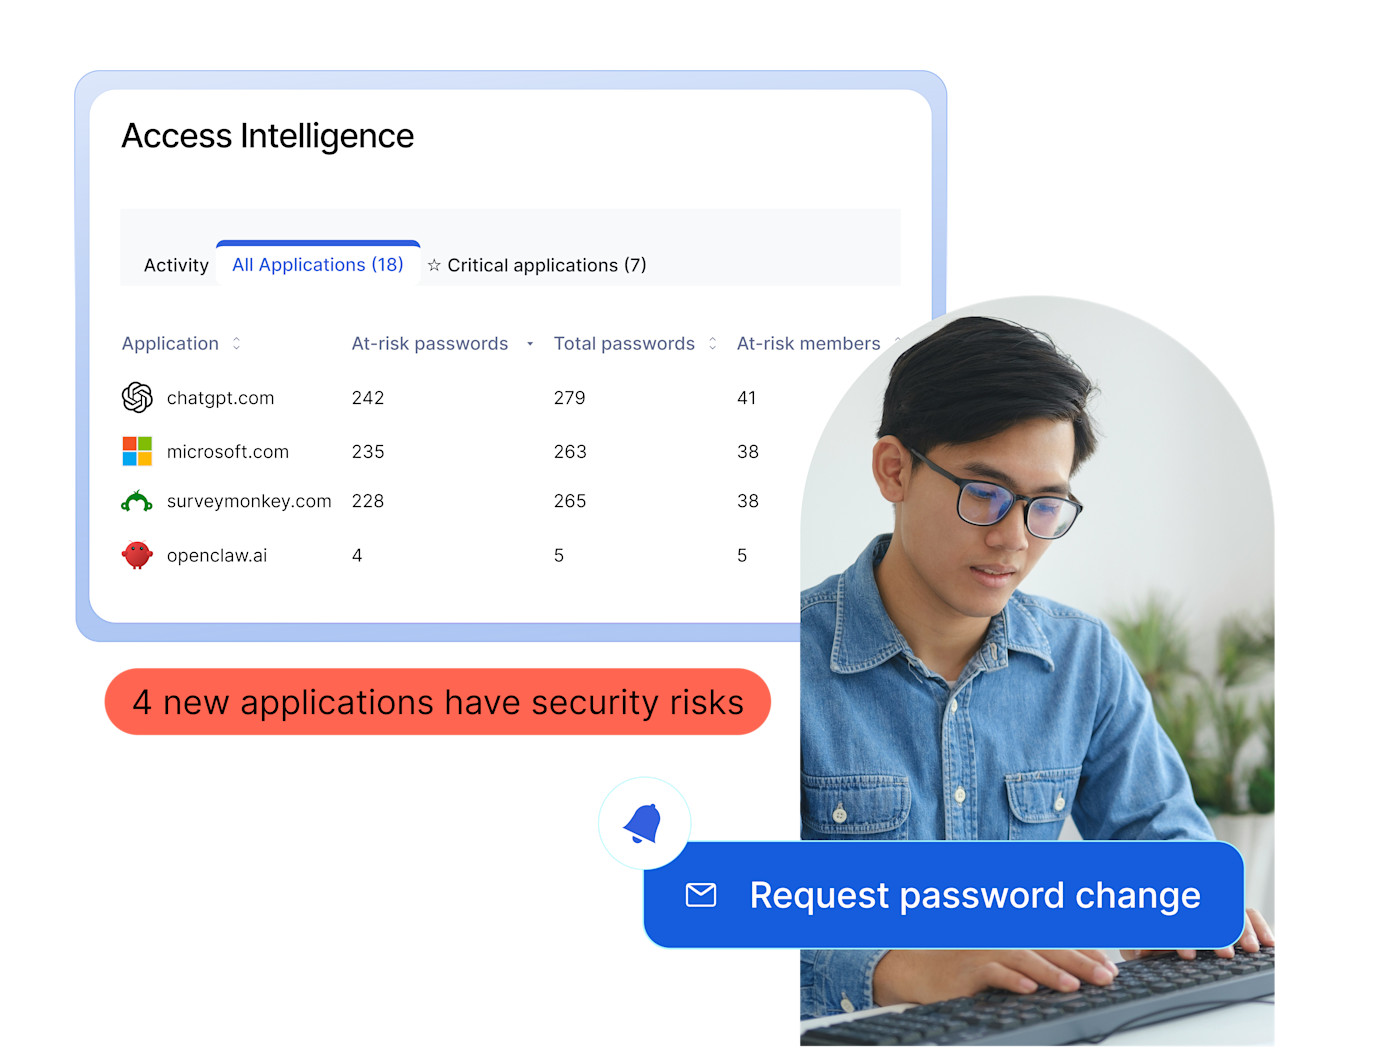
Task: Click the 228 at-risk passwords value
Action: point(368,501)
